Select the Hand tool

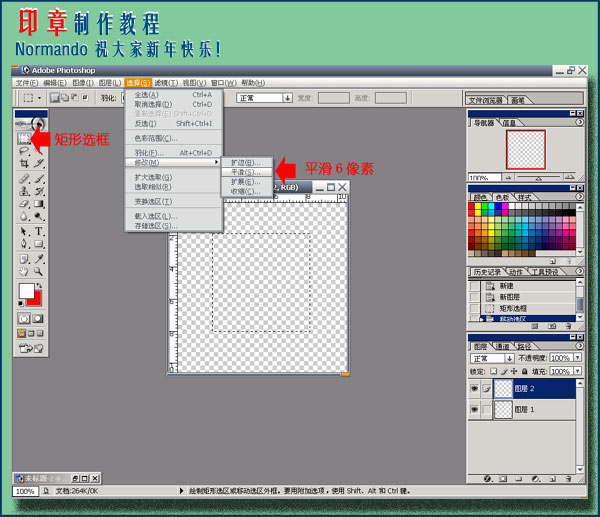pos(24,272)
